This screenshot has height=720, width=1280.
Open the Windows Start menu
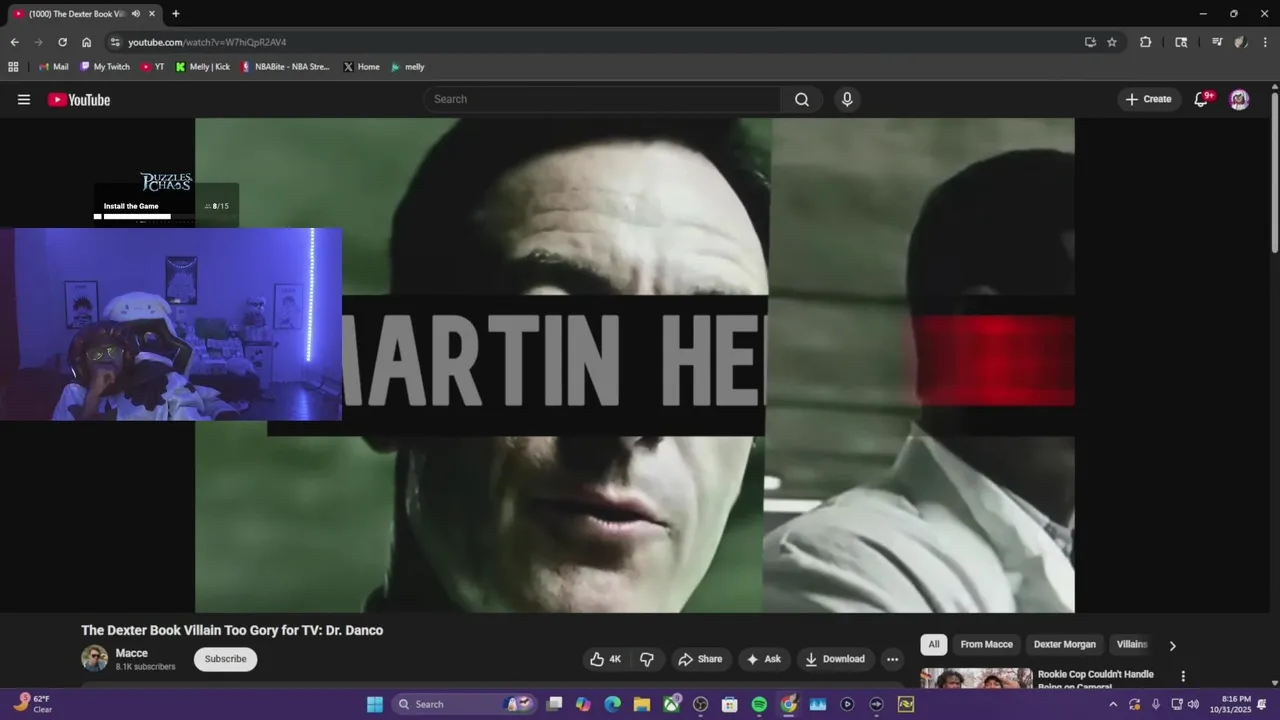pos(375,704)
